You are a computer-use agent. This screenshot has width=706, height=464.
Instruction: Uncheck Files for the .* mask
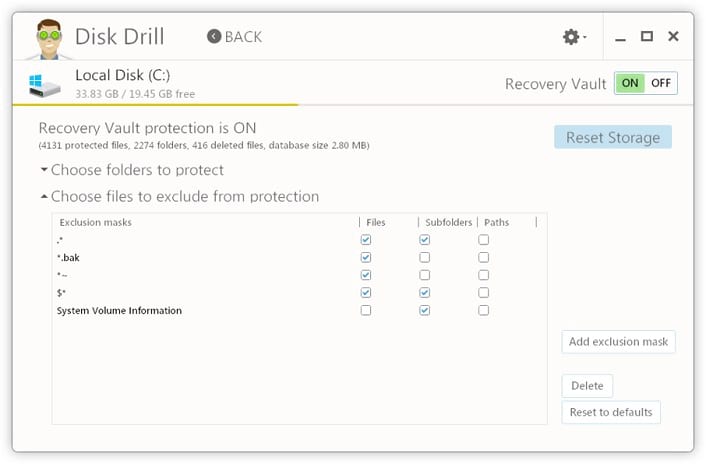(366, 240)
